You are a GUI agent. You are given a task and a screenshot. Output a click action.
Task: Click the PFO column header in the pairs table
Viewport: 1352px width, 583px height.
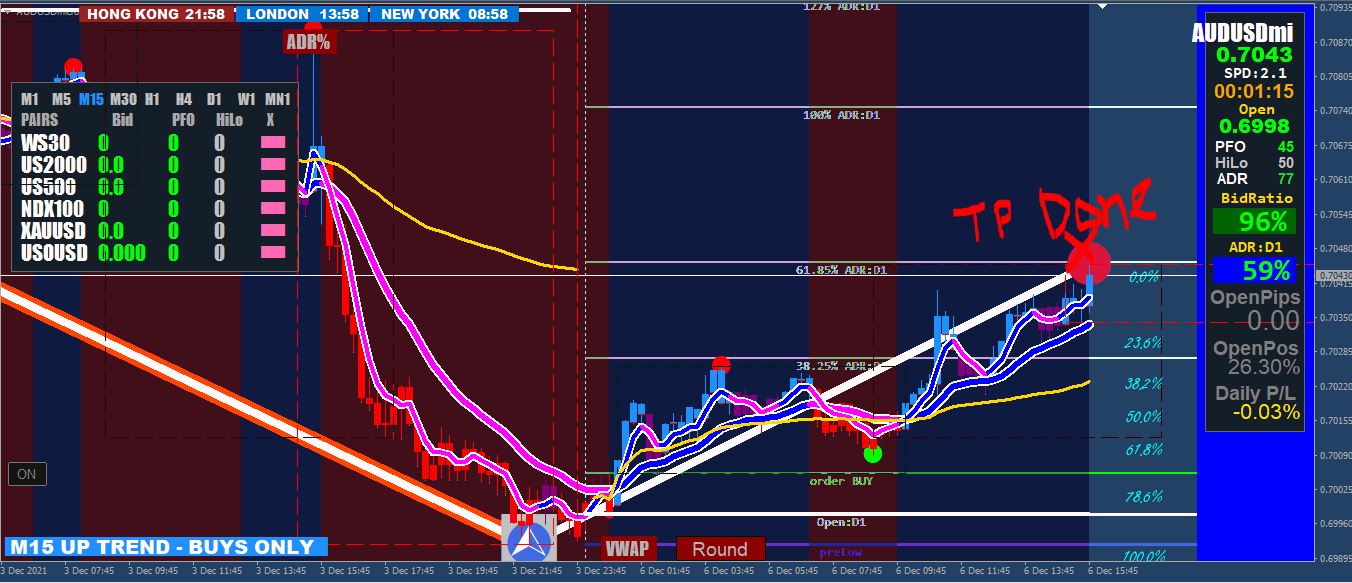click(183, 120)
